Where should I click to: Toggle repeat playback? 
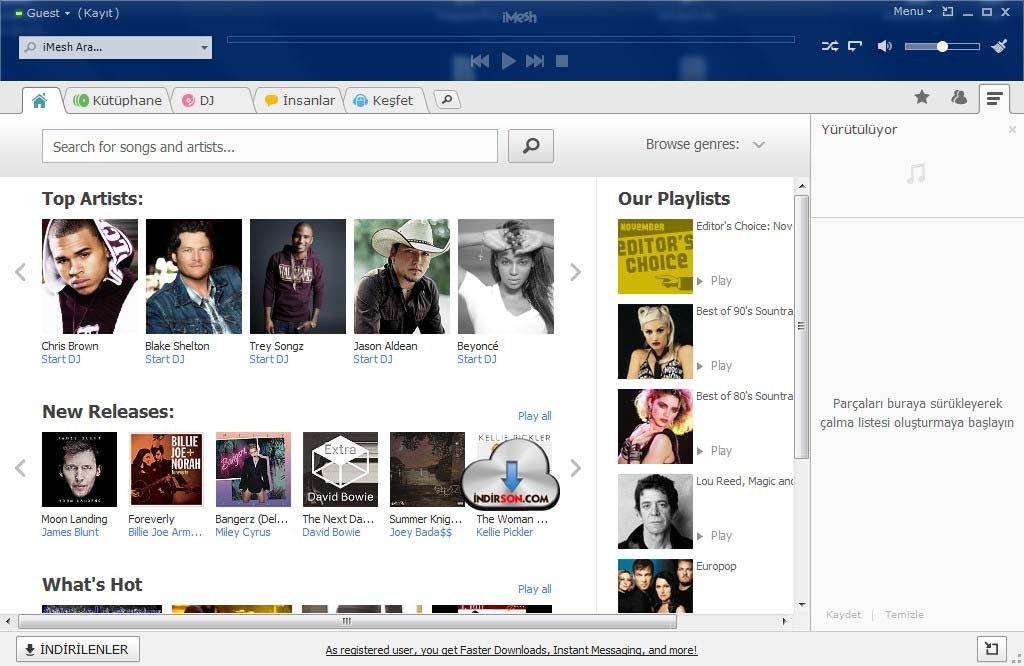(x=854, y=46)
